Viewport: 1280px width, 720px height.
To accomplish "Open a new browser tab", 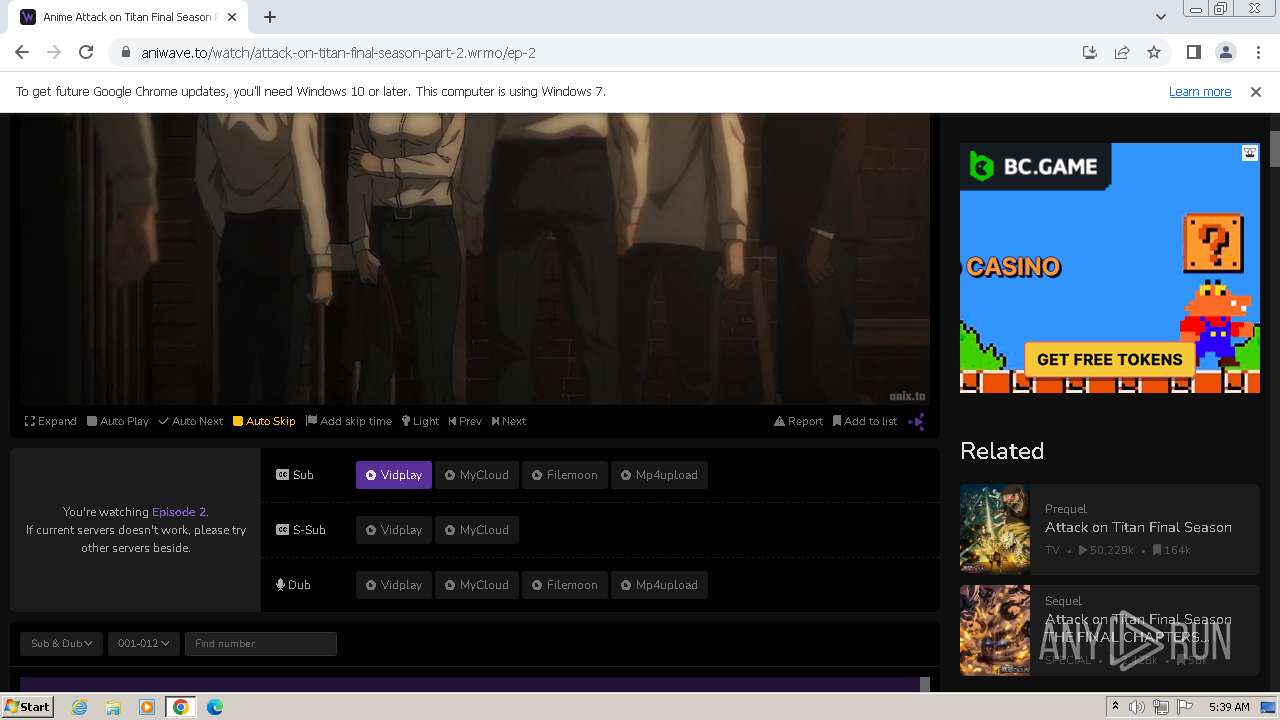I will click(x=270, y=17).
